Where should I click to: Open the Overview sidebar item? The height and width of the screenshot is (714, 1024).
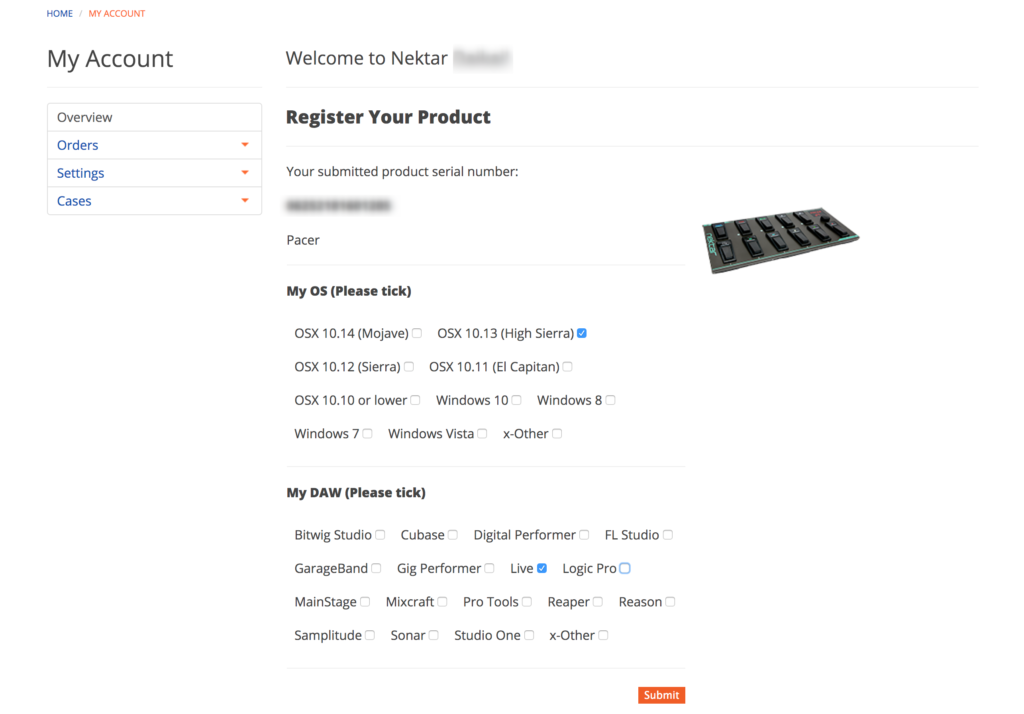point(85,117)
